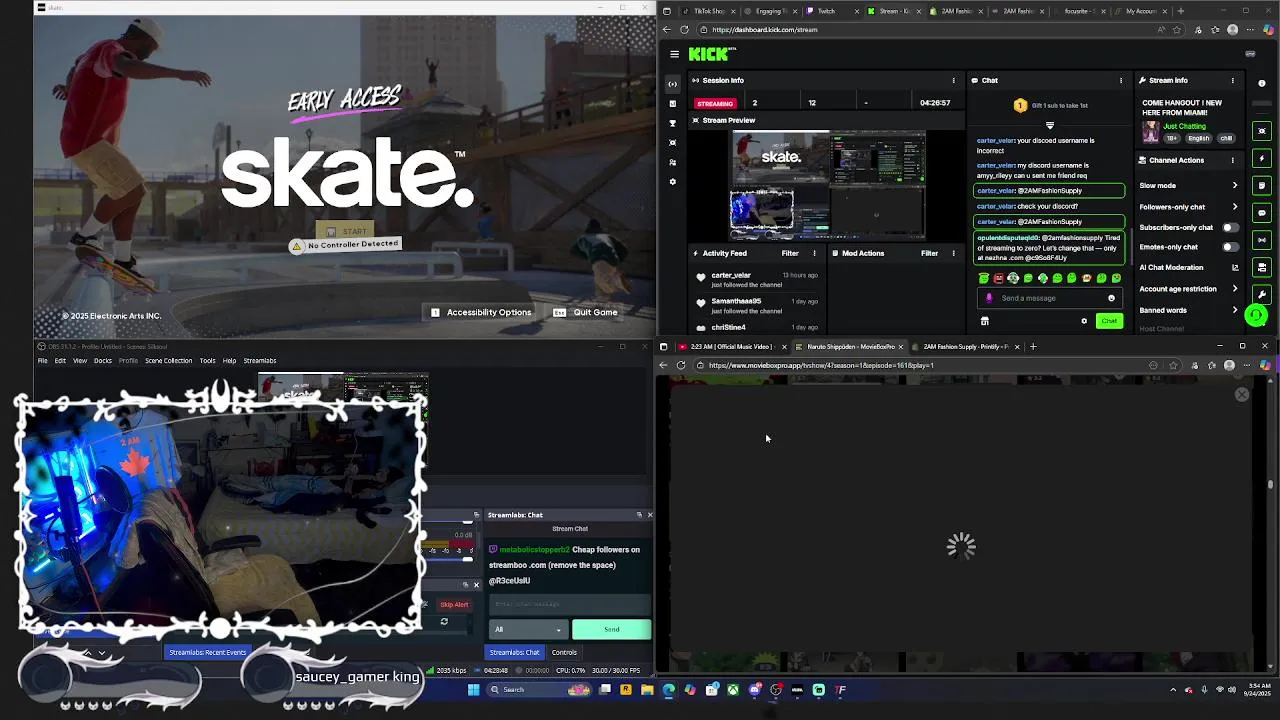This screenshot has height=720, width=1280.
Task: Open OBS File menu
Action: coord(43,361)
